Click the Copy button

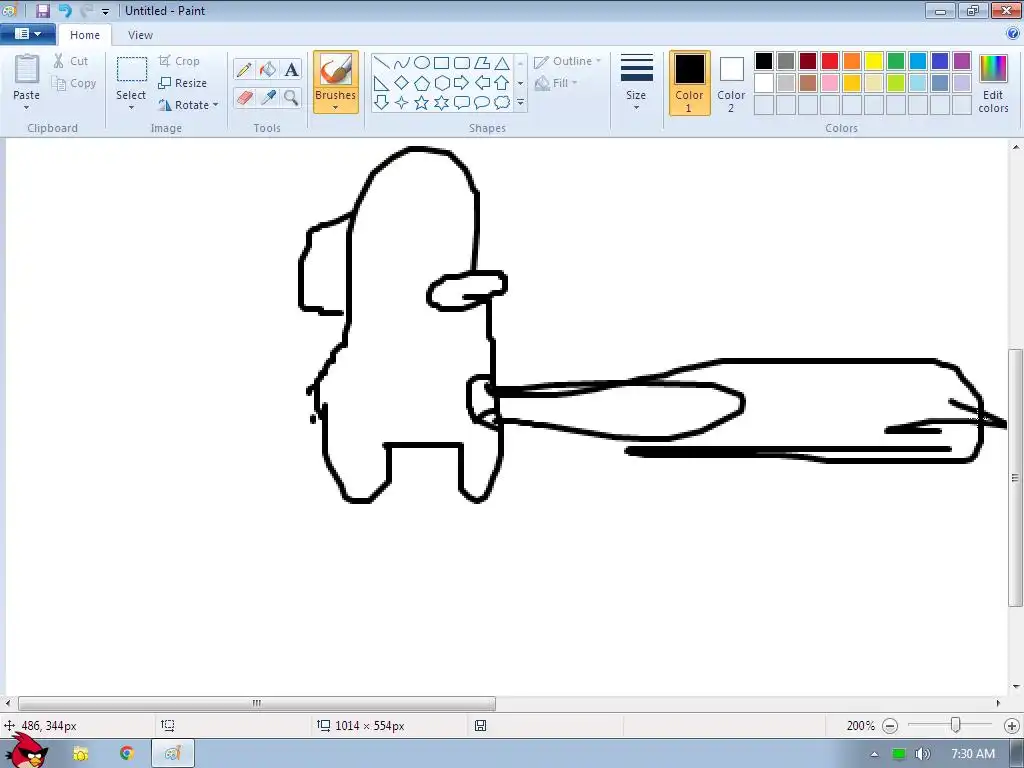[x=74, y=83]
